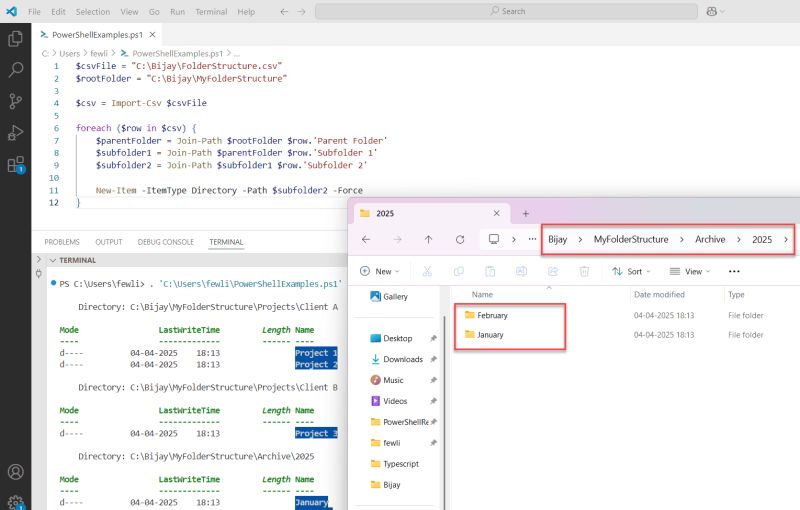The height and width of the screenshot is (510, 800).
Task: Go up one folder level in File Explorer
Action: pyautogui.click(x=429, y=239)
